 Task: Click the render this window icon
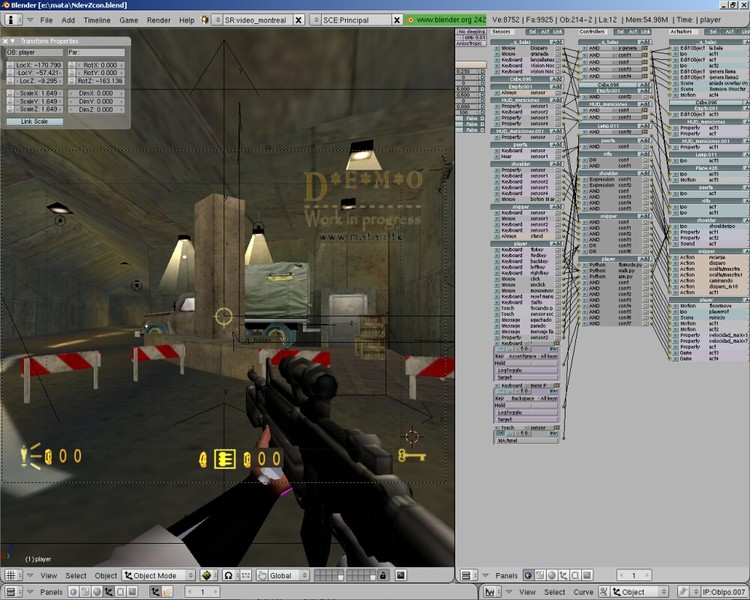[400, 576]
